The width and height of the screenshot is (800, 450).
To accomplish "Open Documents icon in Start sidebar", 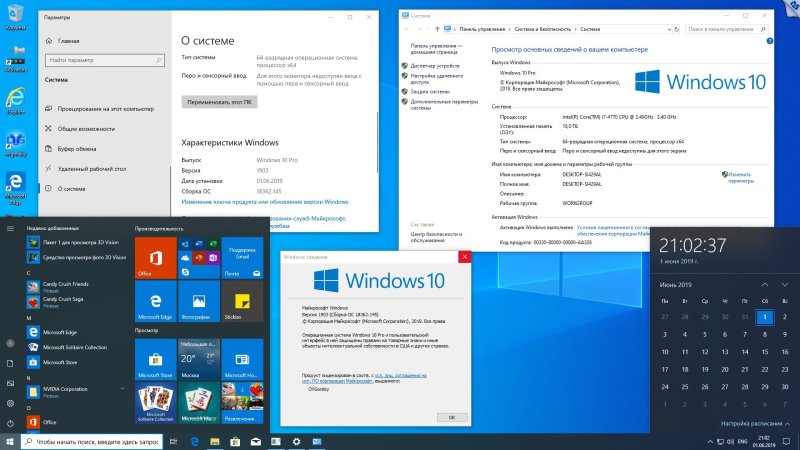I will (10, 363).
